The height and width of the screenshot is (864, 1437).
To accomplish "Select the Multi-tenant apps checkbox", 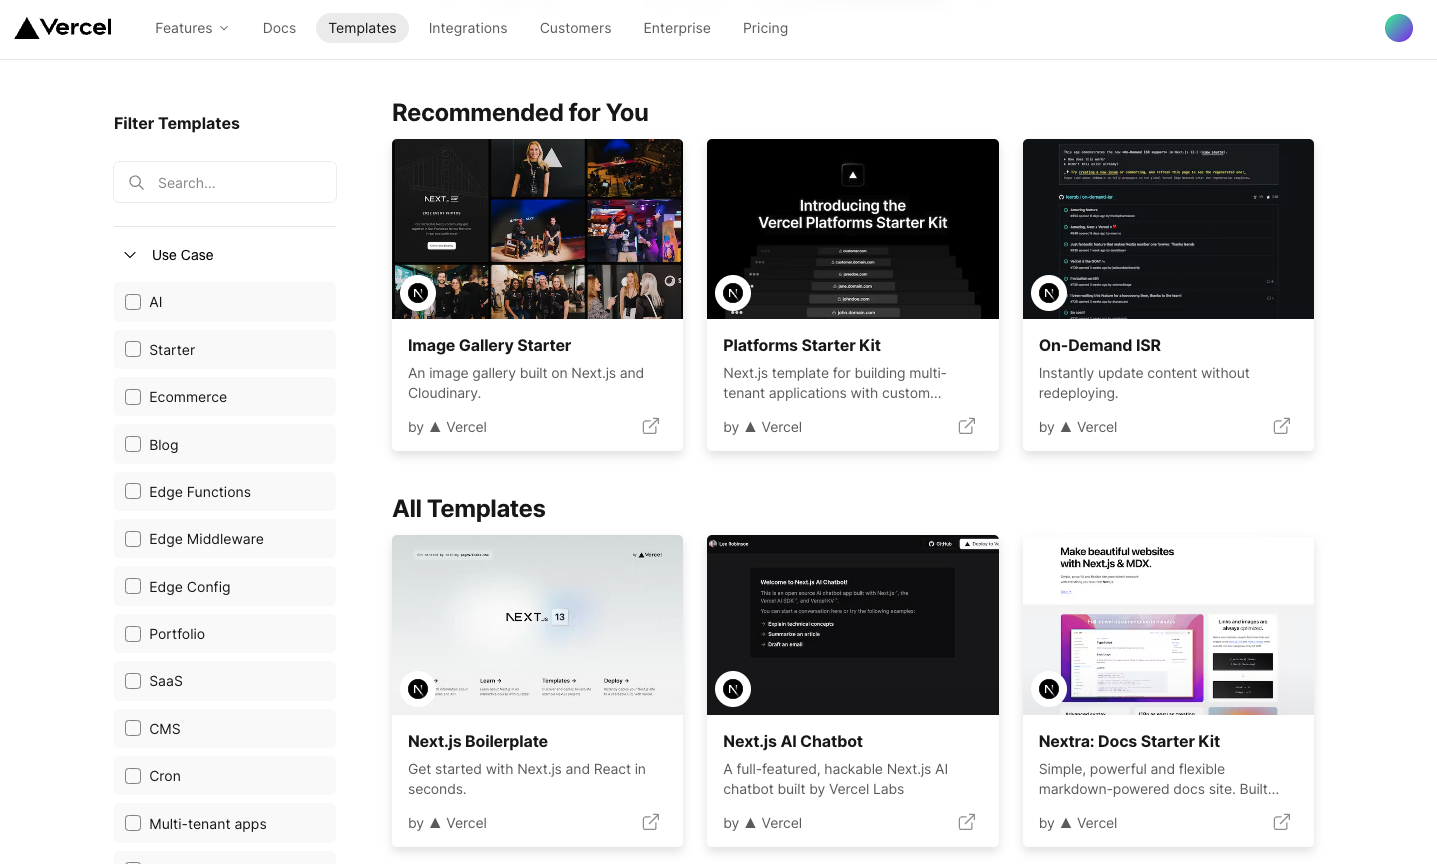I will (x=133, y=823).
